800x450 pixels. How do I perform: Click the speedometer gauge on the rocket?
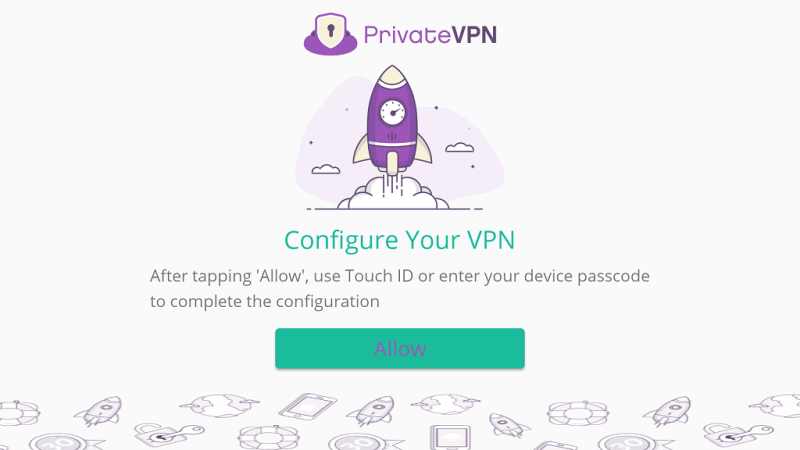click(x=392, y=112)
